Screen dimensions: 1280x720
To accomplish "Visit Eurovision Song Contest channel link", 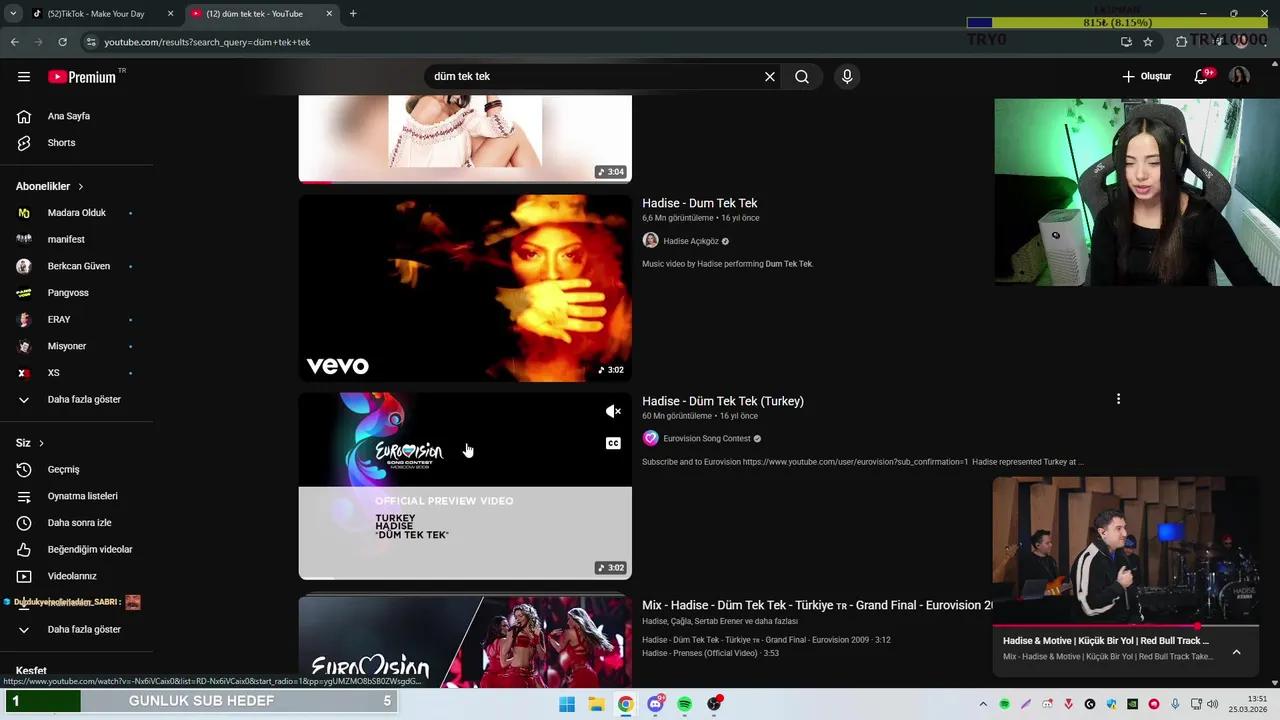I will point(707,439).
